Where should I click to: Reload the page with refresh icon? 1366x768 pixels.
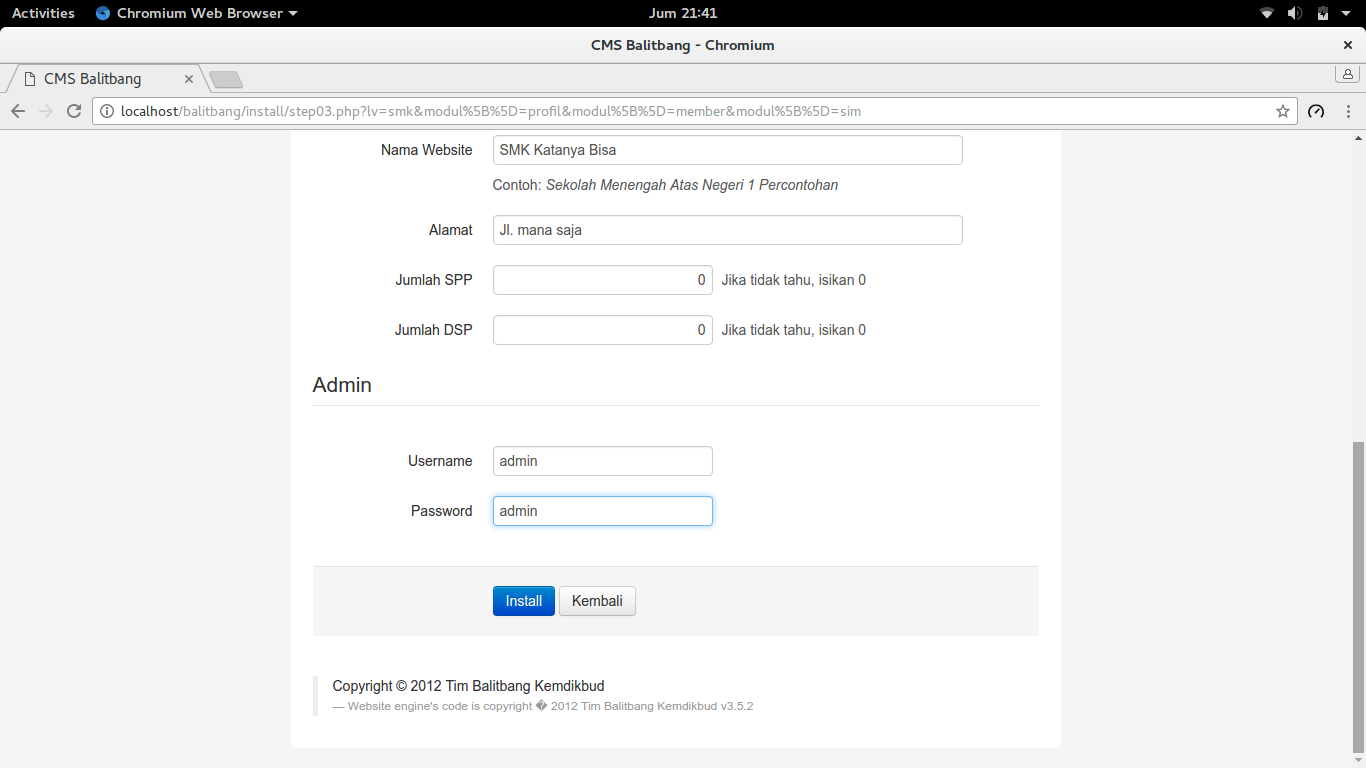(74, 111)
